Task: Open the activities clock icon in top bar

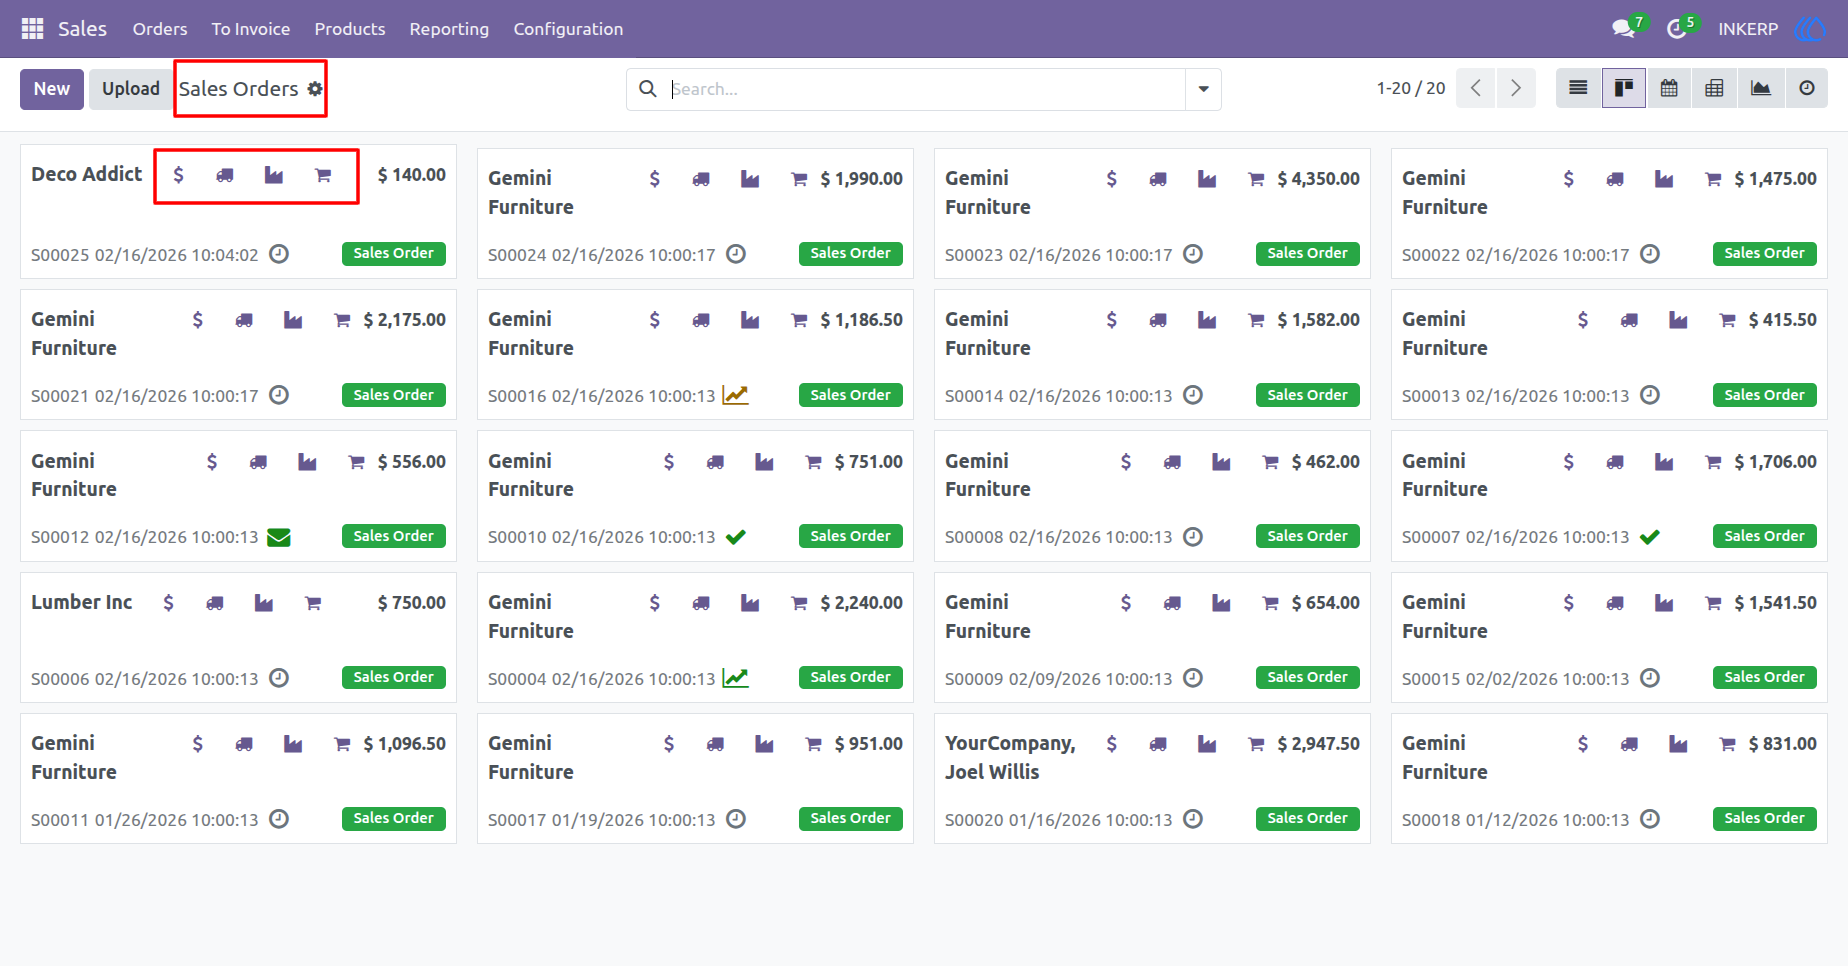Action: tap(1677, 29)
